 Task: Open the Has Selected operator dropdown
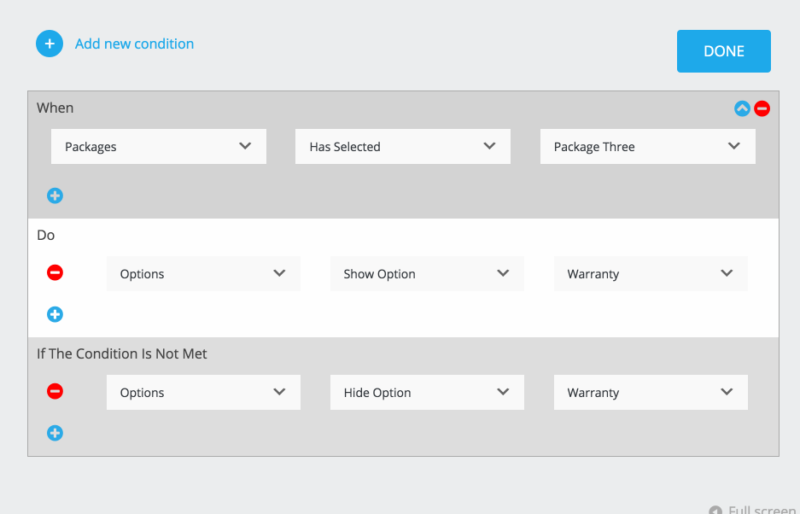[x=403, y=146]
